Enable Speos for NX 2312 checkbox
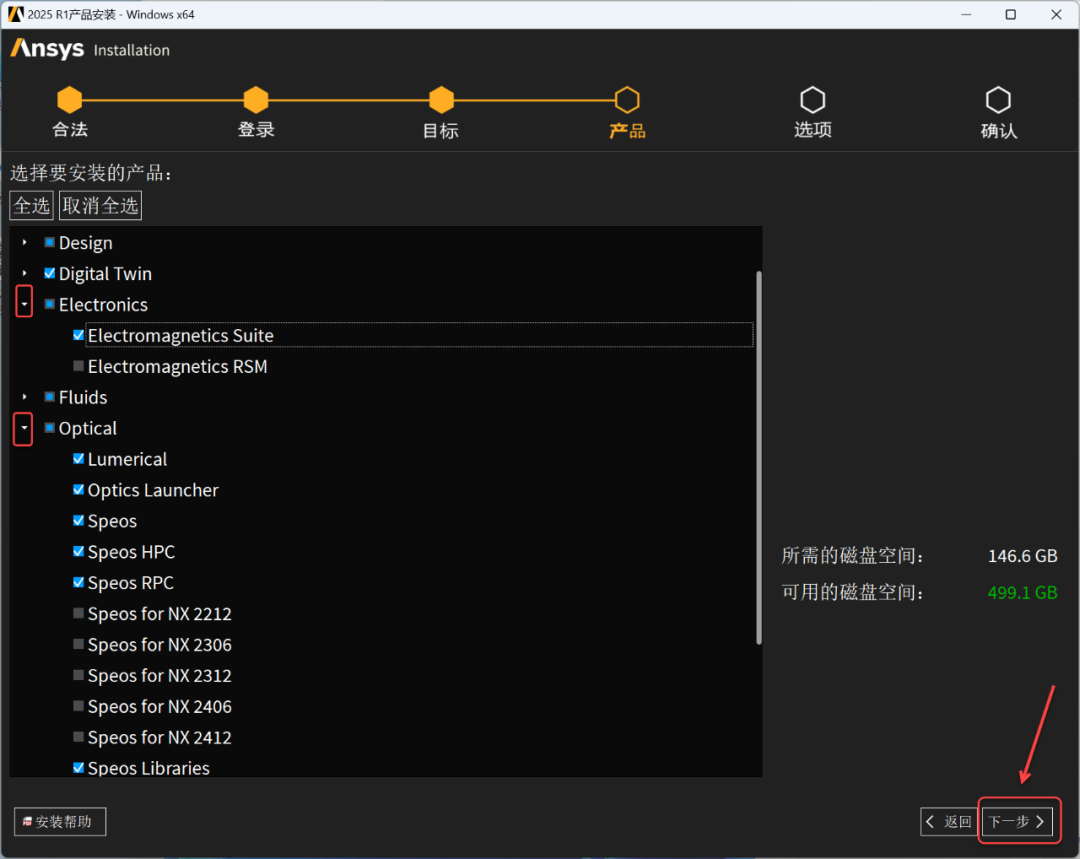This screenshot has height=859, width=1080. [x=79, y=675]
